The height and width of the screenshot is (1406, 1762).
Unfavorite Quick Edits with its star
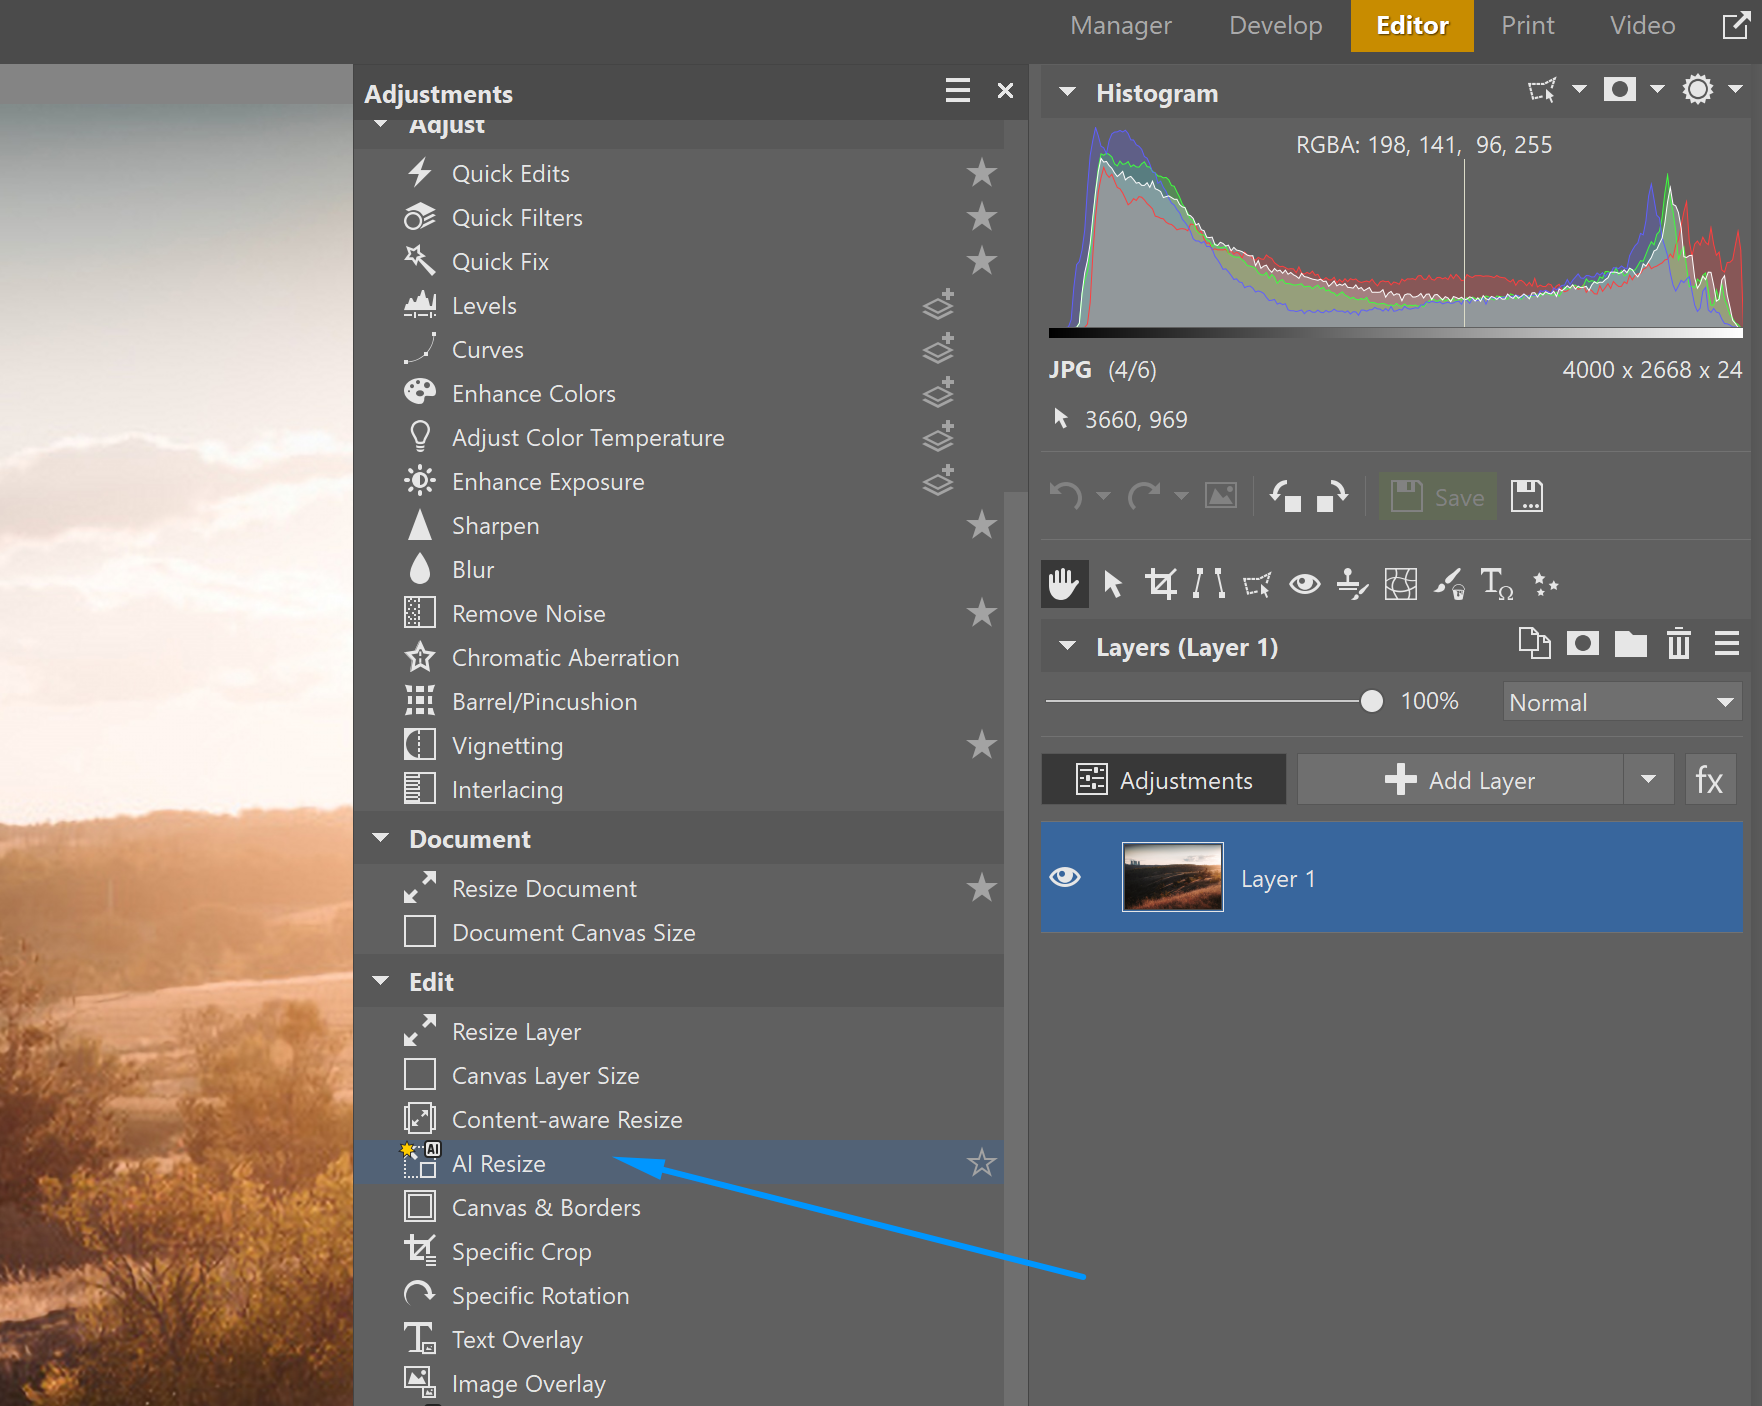pos(981,173)
